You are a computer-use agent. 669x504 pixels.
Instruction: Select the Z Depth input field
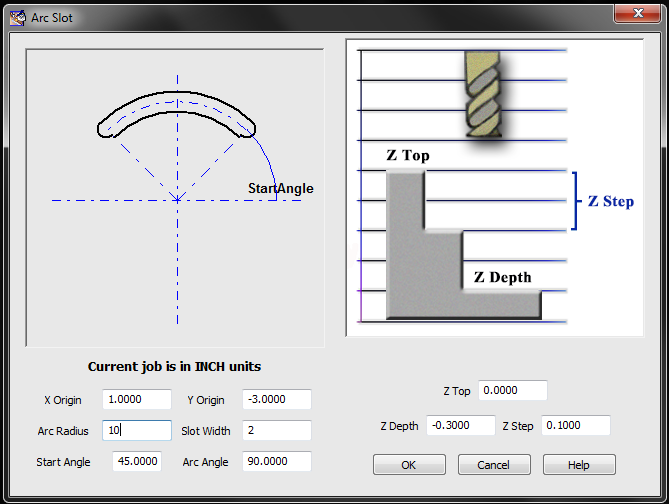point(461,425)
